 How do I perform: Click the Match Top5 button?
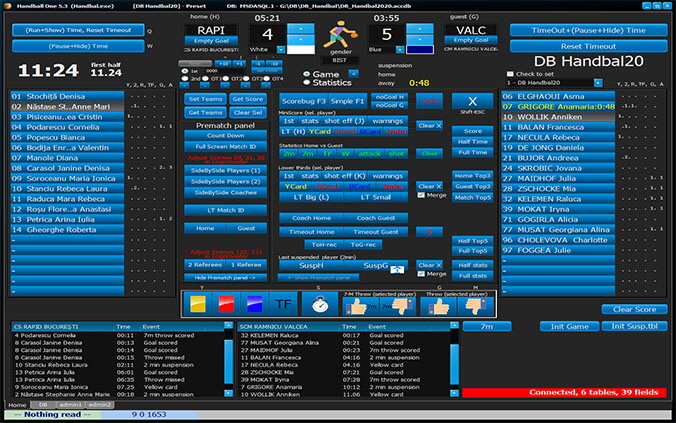473,197
